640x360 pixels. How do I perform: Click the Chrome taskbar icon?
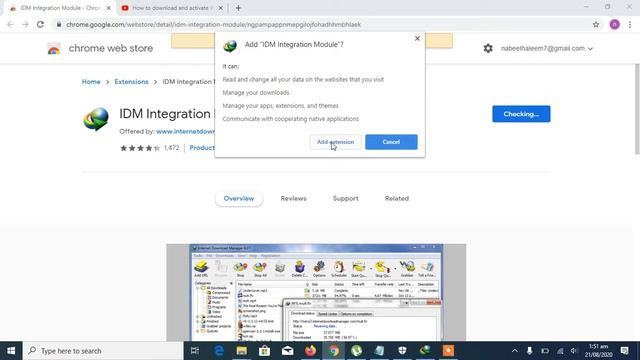click(x=333, y=351)
